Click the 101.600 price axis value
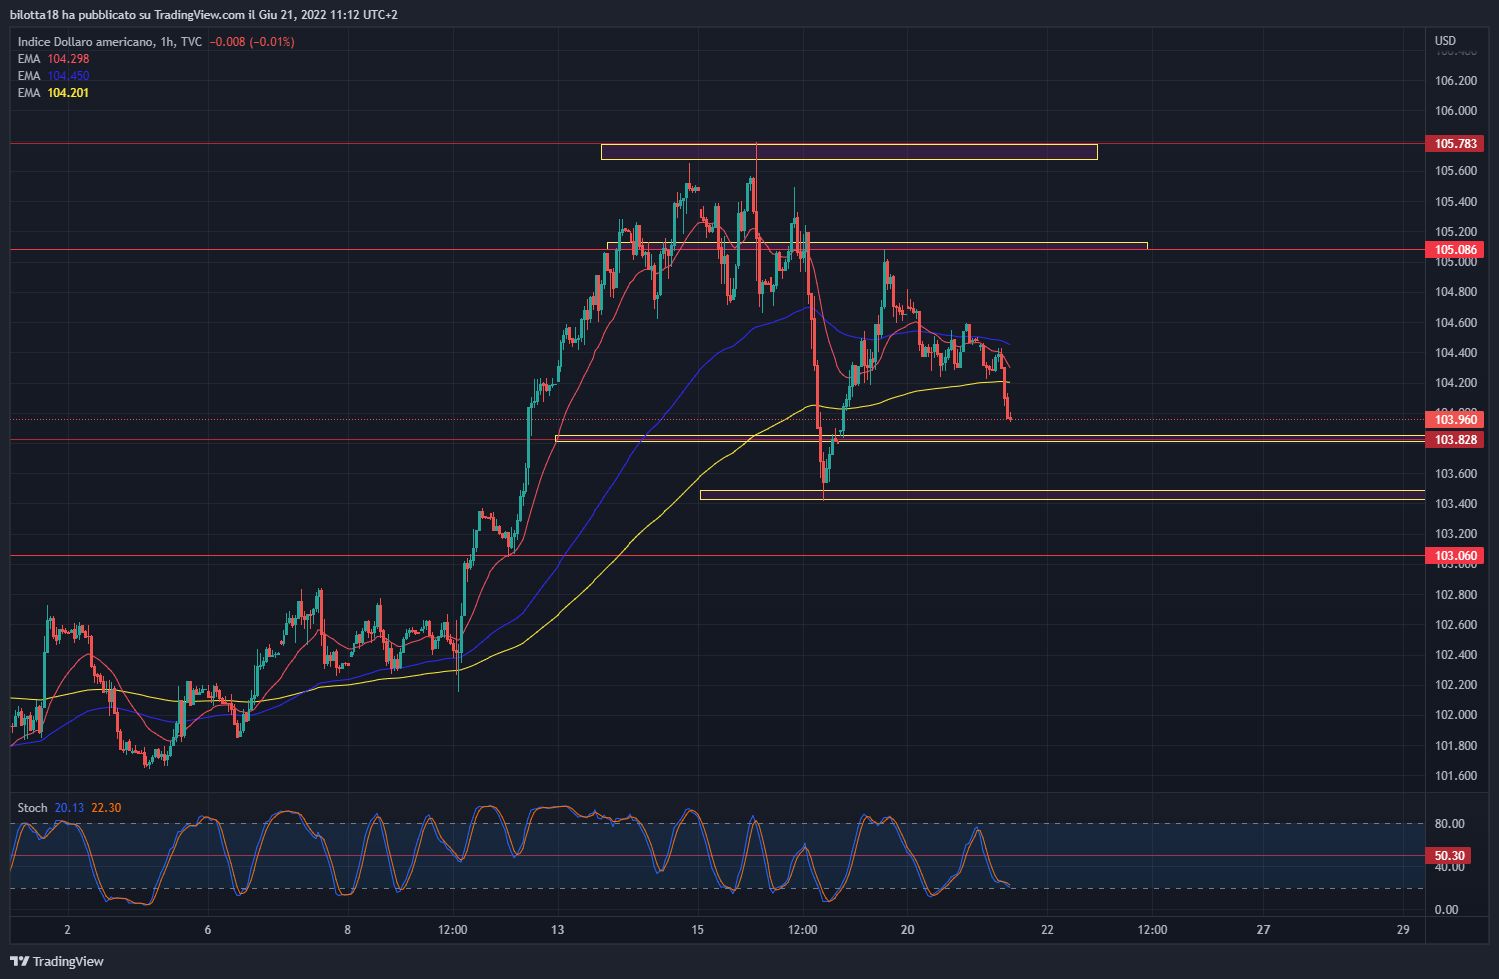 pos(1456,776)
